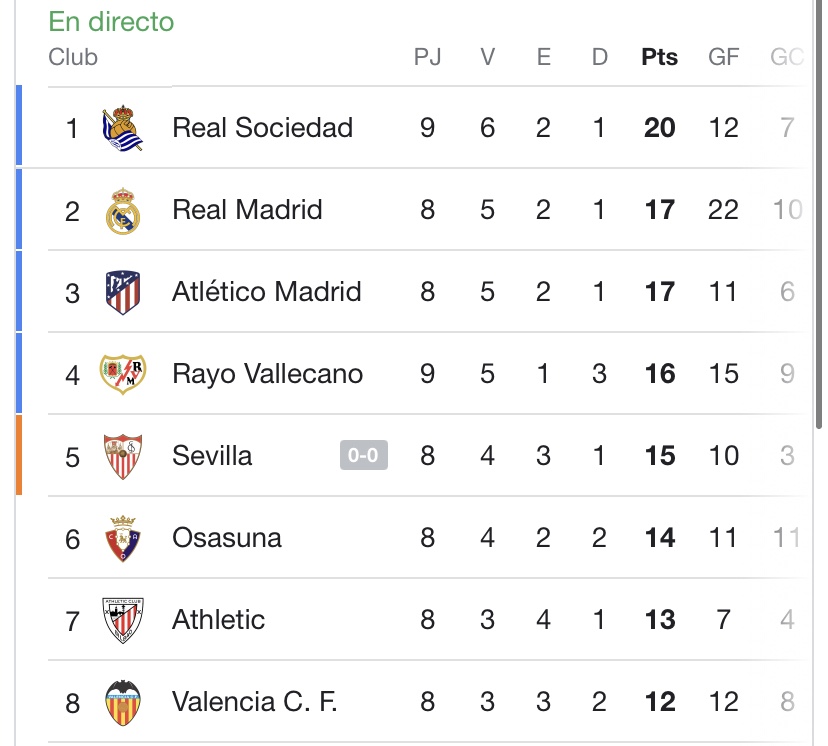Open the Real Sociedad team page
828x746 pixels.
pos(263,127)
